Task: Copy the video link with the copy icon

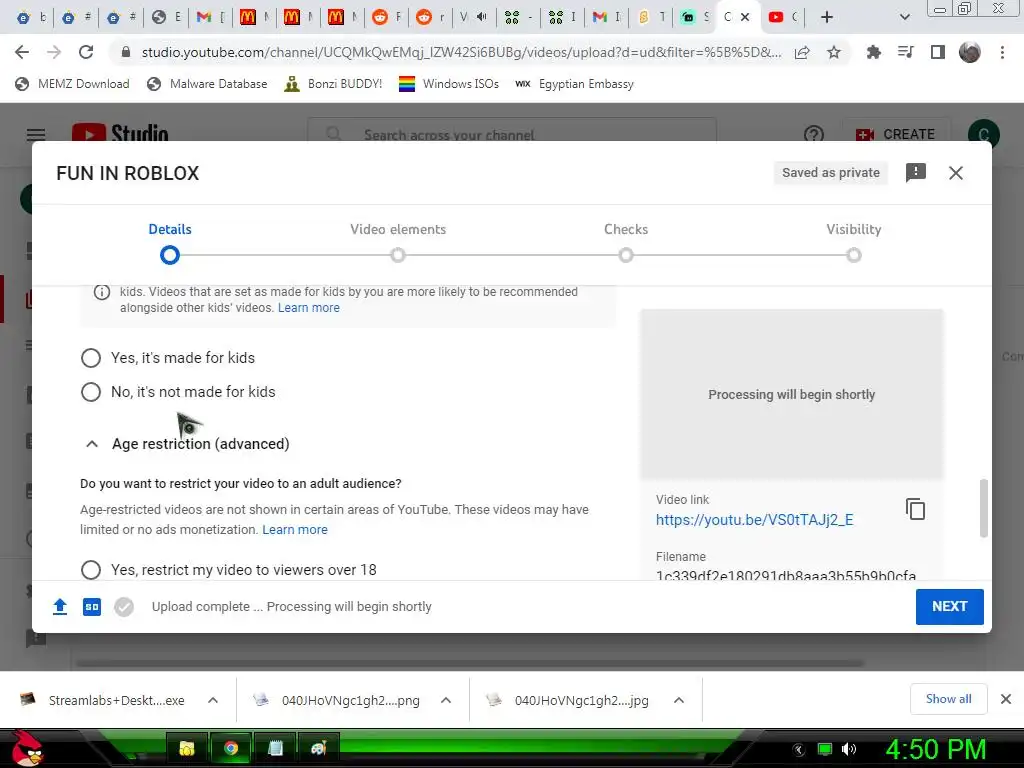Action: pos(915,509)
